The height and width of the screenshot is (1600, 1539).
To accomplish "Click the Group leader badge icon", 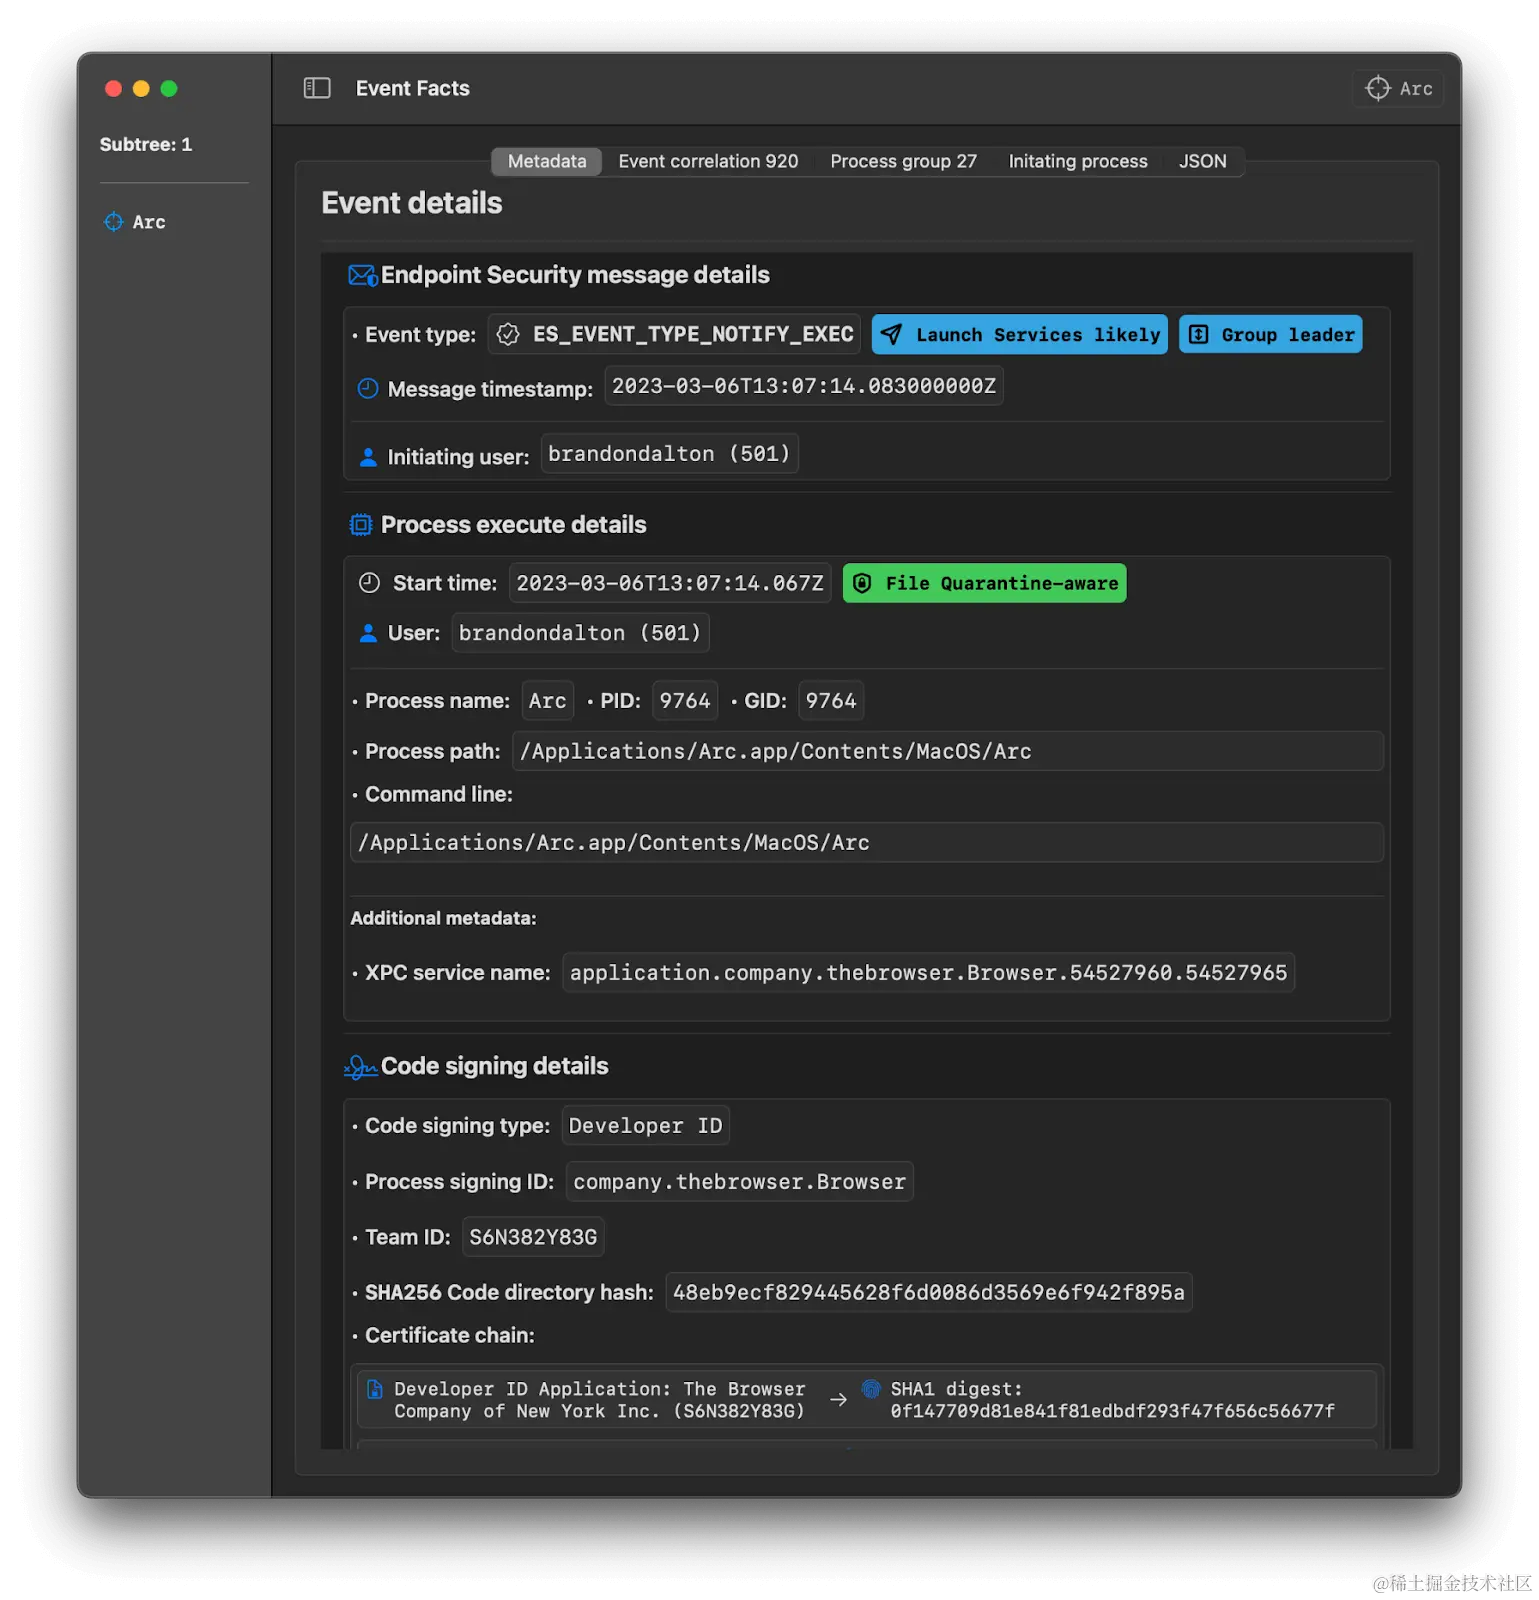I will click(x=1198, y=334).
